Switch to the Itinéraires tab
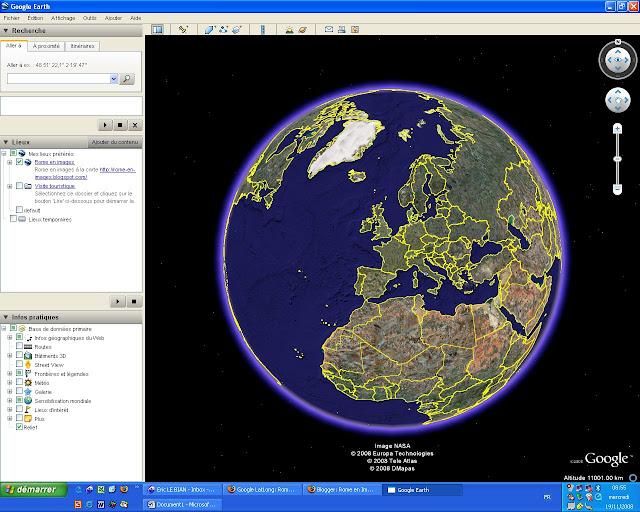This screenshot has width=640, height=512. [x=82, y=46]
